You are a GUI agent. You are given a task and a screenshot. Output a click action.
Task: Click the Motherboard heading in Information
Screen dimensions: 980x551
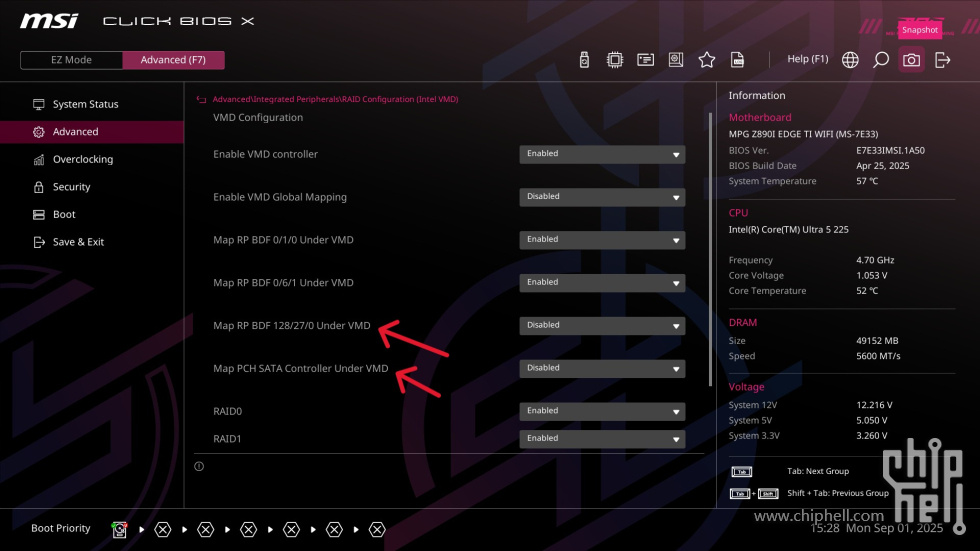coord(759,117)
